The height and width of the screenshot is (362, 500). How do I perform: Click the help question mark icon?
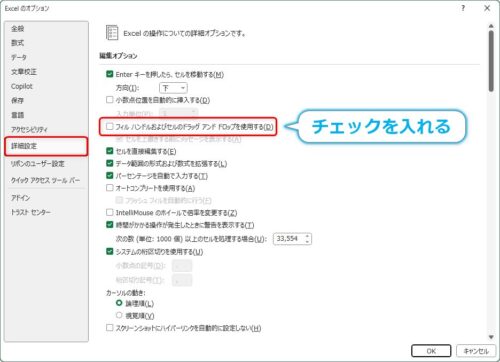point(463,8)
